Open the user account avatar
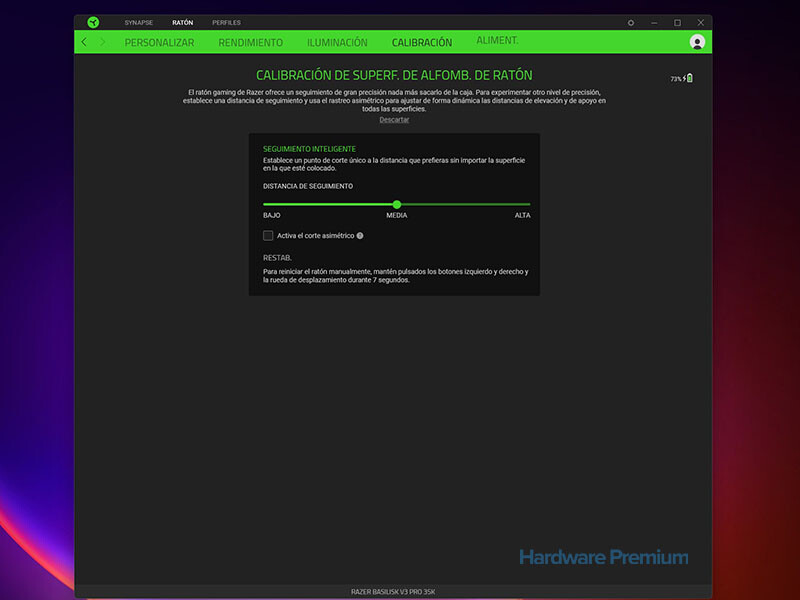Image resolution: width=800 pixels, height=600 pixels. click(x=697, y=42)
